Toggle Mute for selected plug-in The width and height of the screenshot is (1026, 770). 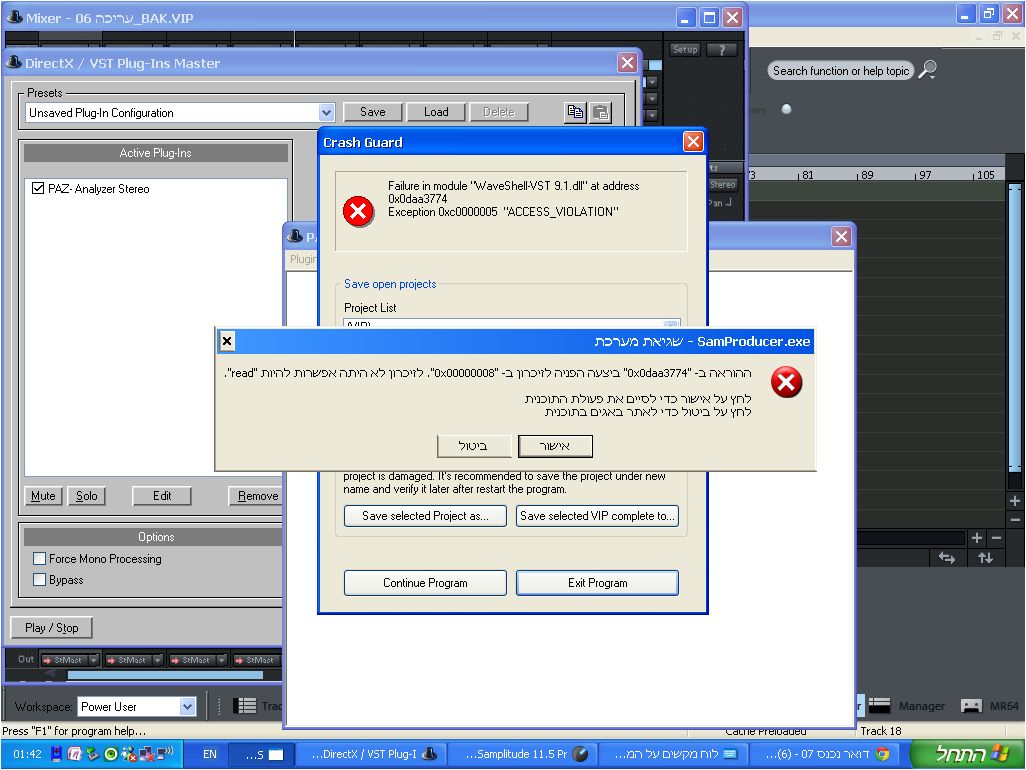(43, 496)
